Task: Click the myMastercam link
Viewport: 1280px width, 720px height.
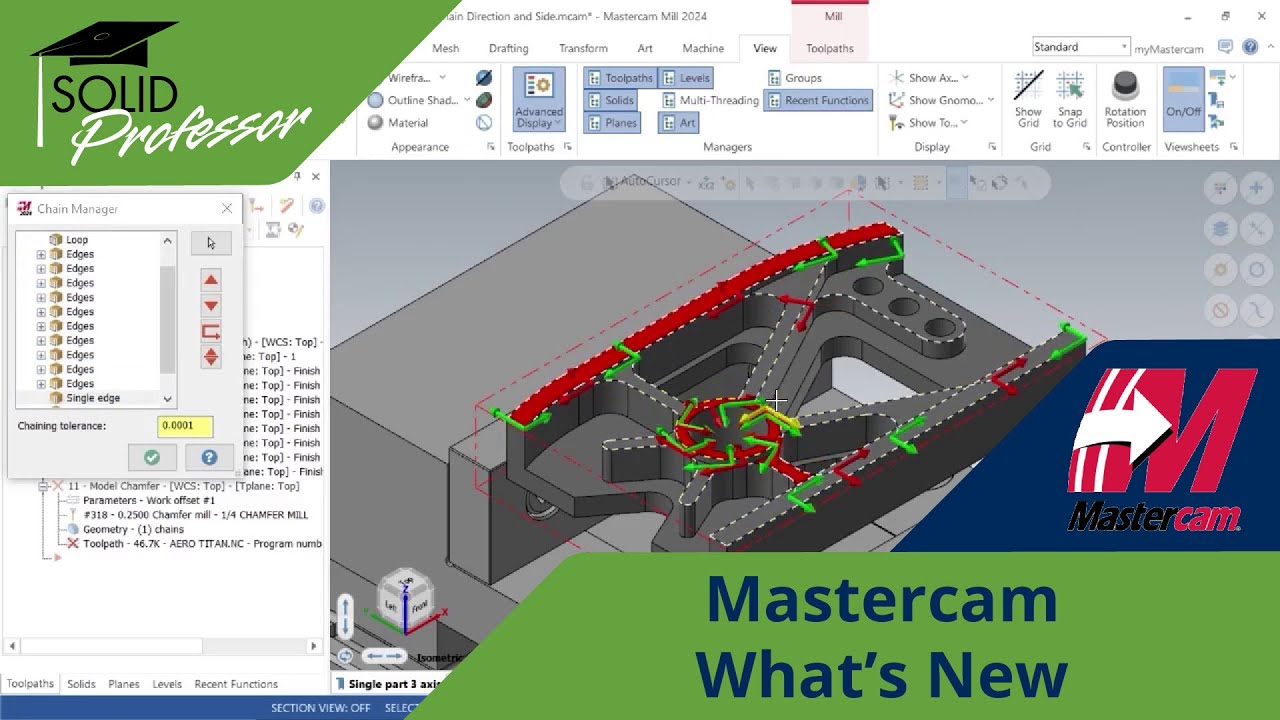Action: pyautogui.click(x=1169, y=49)
